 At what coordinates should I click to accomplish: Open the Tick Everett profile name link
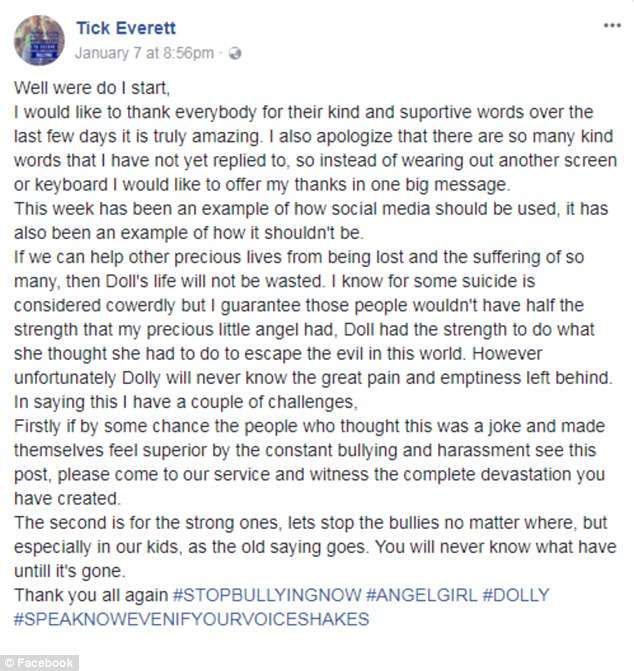pyautogui.click(x=125, y=30)
